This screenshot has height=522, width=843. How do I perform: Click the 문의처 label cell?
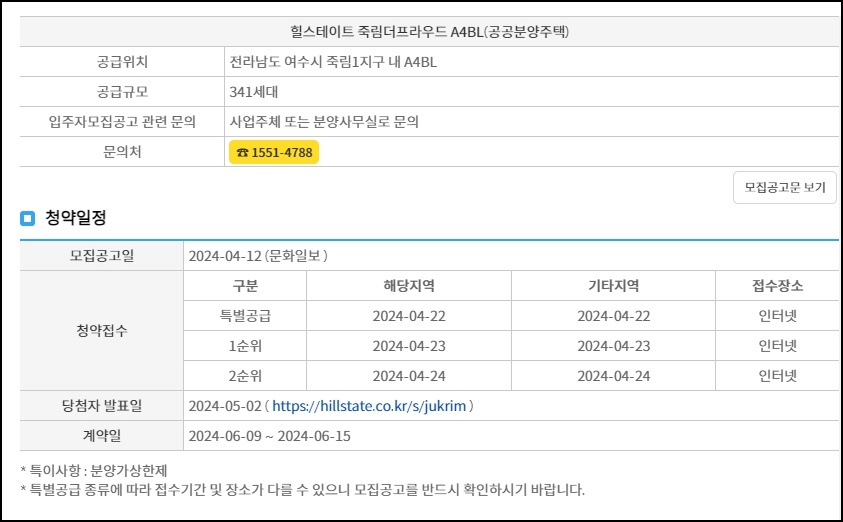pos(122,152)
